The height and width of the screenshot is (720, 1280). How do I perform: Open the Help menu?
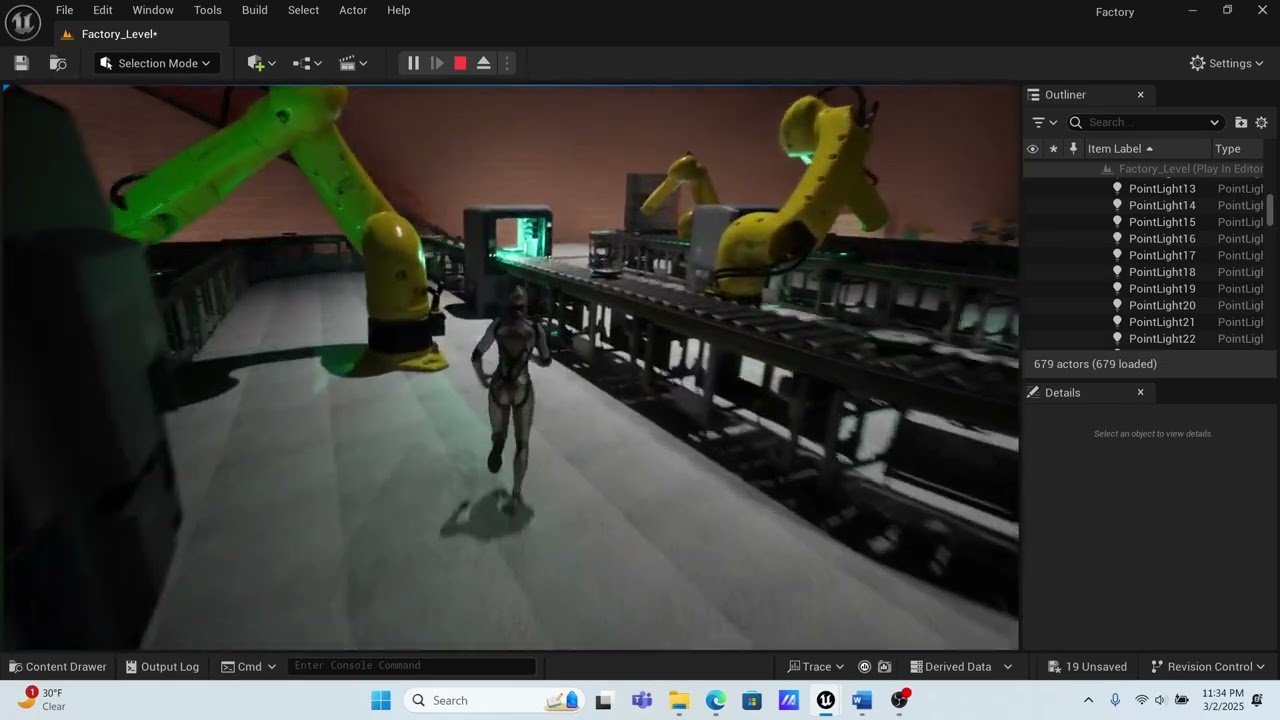[x=398, y=10]
